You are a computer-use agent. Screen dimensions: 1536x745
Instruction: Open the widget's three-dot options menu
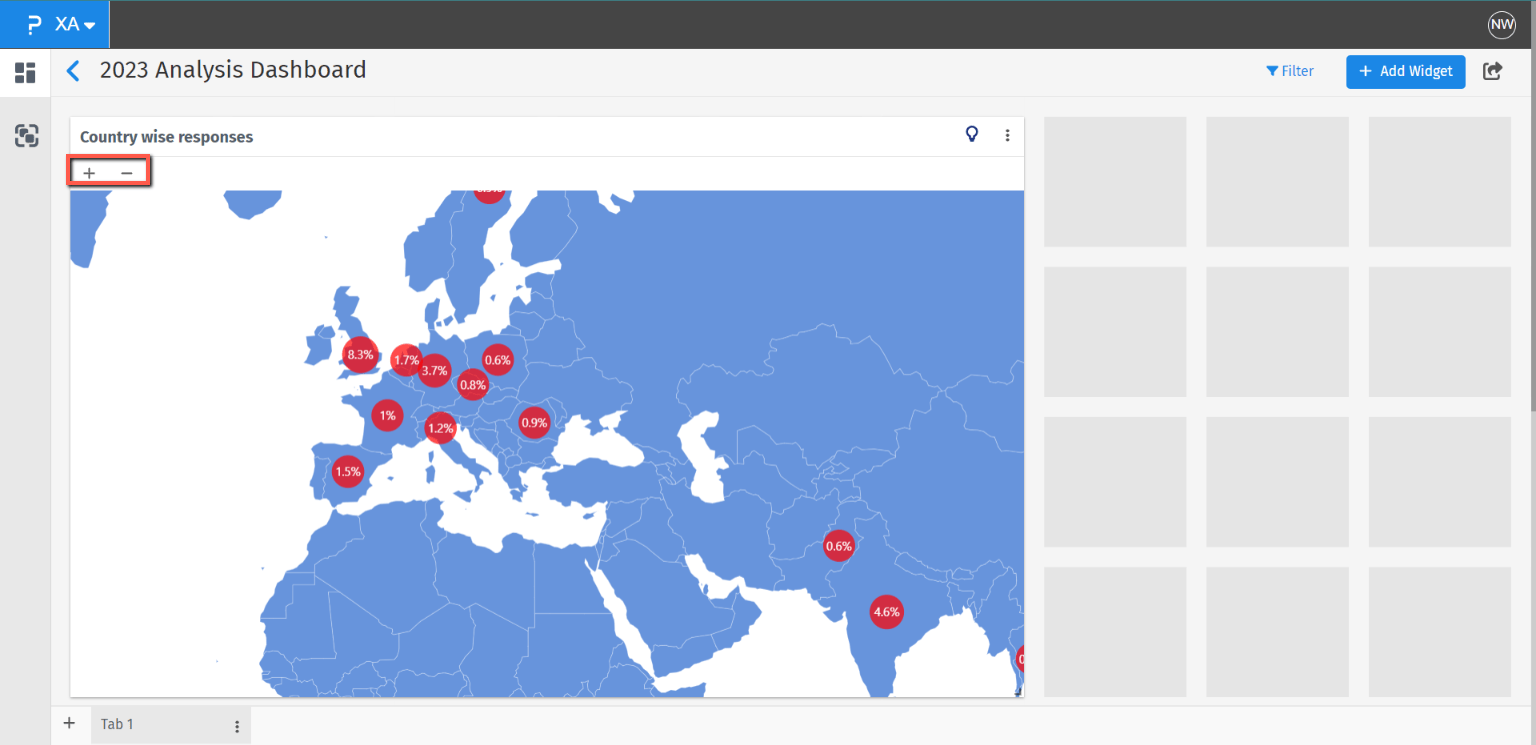coord(1007,136)
